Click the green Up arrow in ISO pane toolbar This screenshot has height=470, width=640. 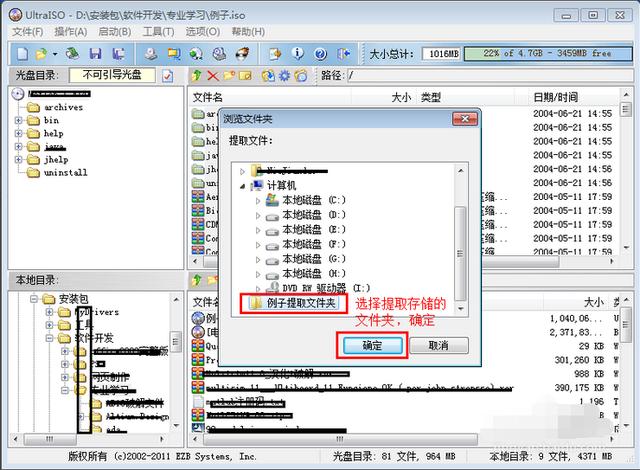point(197,75)
